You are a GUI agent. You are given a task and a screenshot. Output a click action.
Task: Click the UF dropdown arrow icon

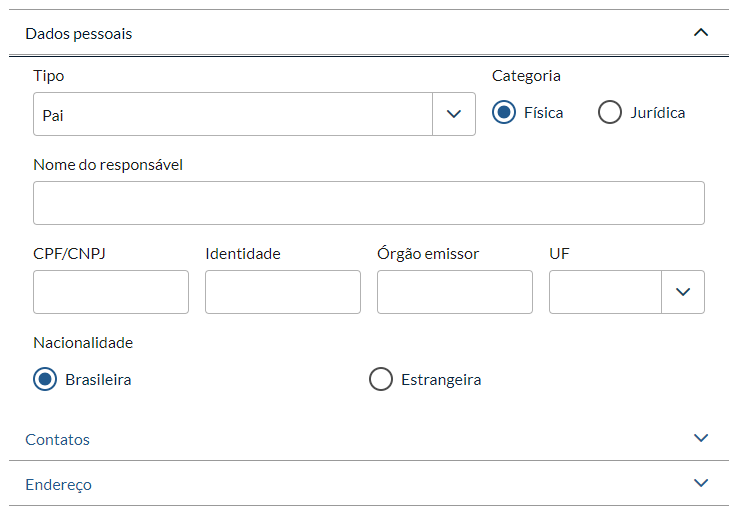click(x=683, y=292)
